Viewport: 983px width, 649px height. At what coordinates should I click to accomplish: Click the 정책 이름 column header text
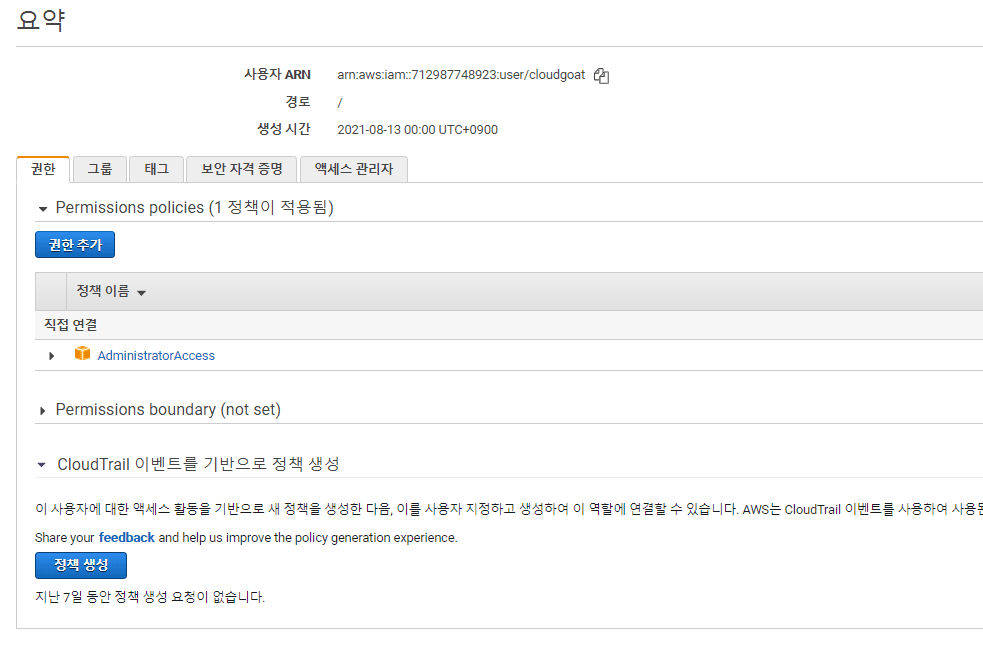click(x=103, y=291)
